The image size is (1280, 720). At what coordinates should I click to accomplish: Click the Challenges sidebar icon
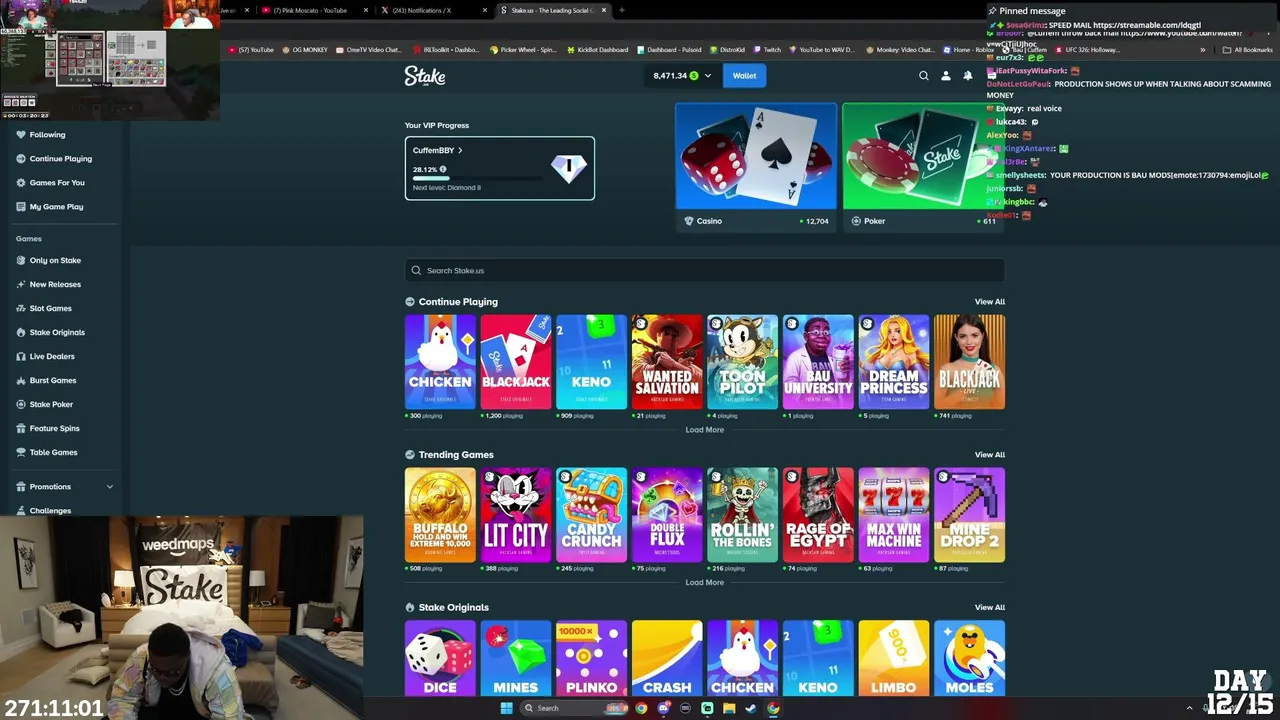pyautogui.click(x=21, y=510)
